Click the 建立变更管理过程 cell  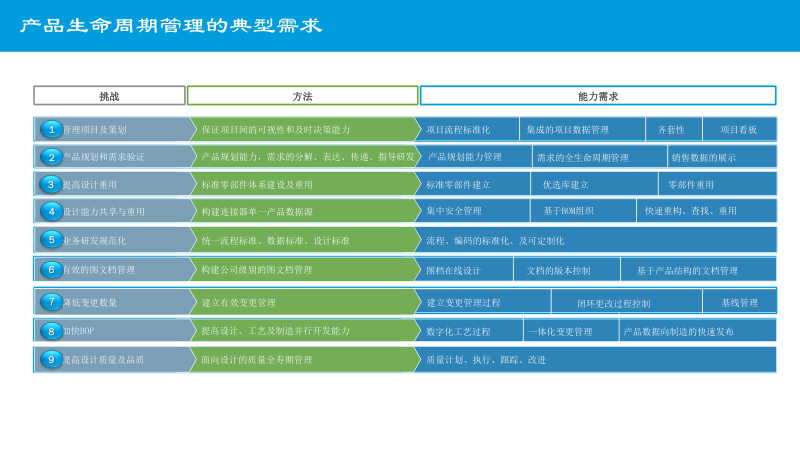pyautogui.click(x=484, y=302)
